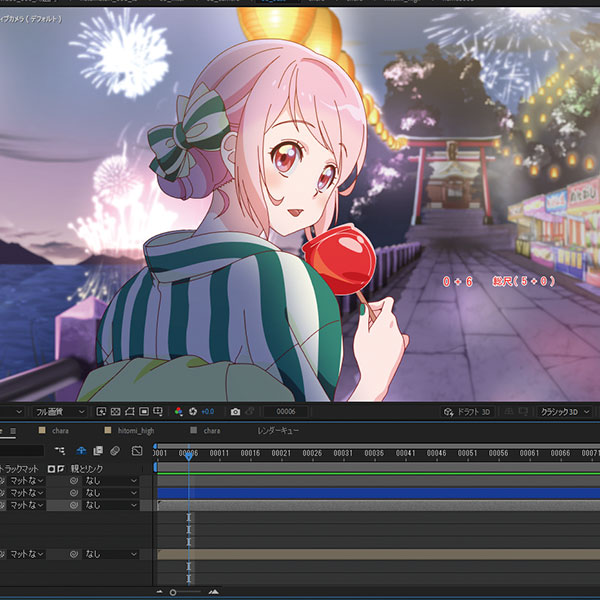Click frame 00021 on the time ruler

pos(281,453)
